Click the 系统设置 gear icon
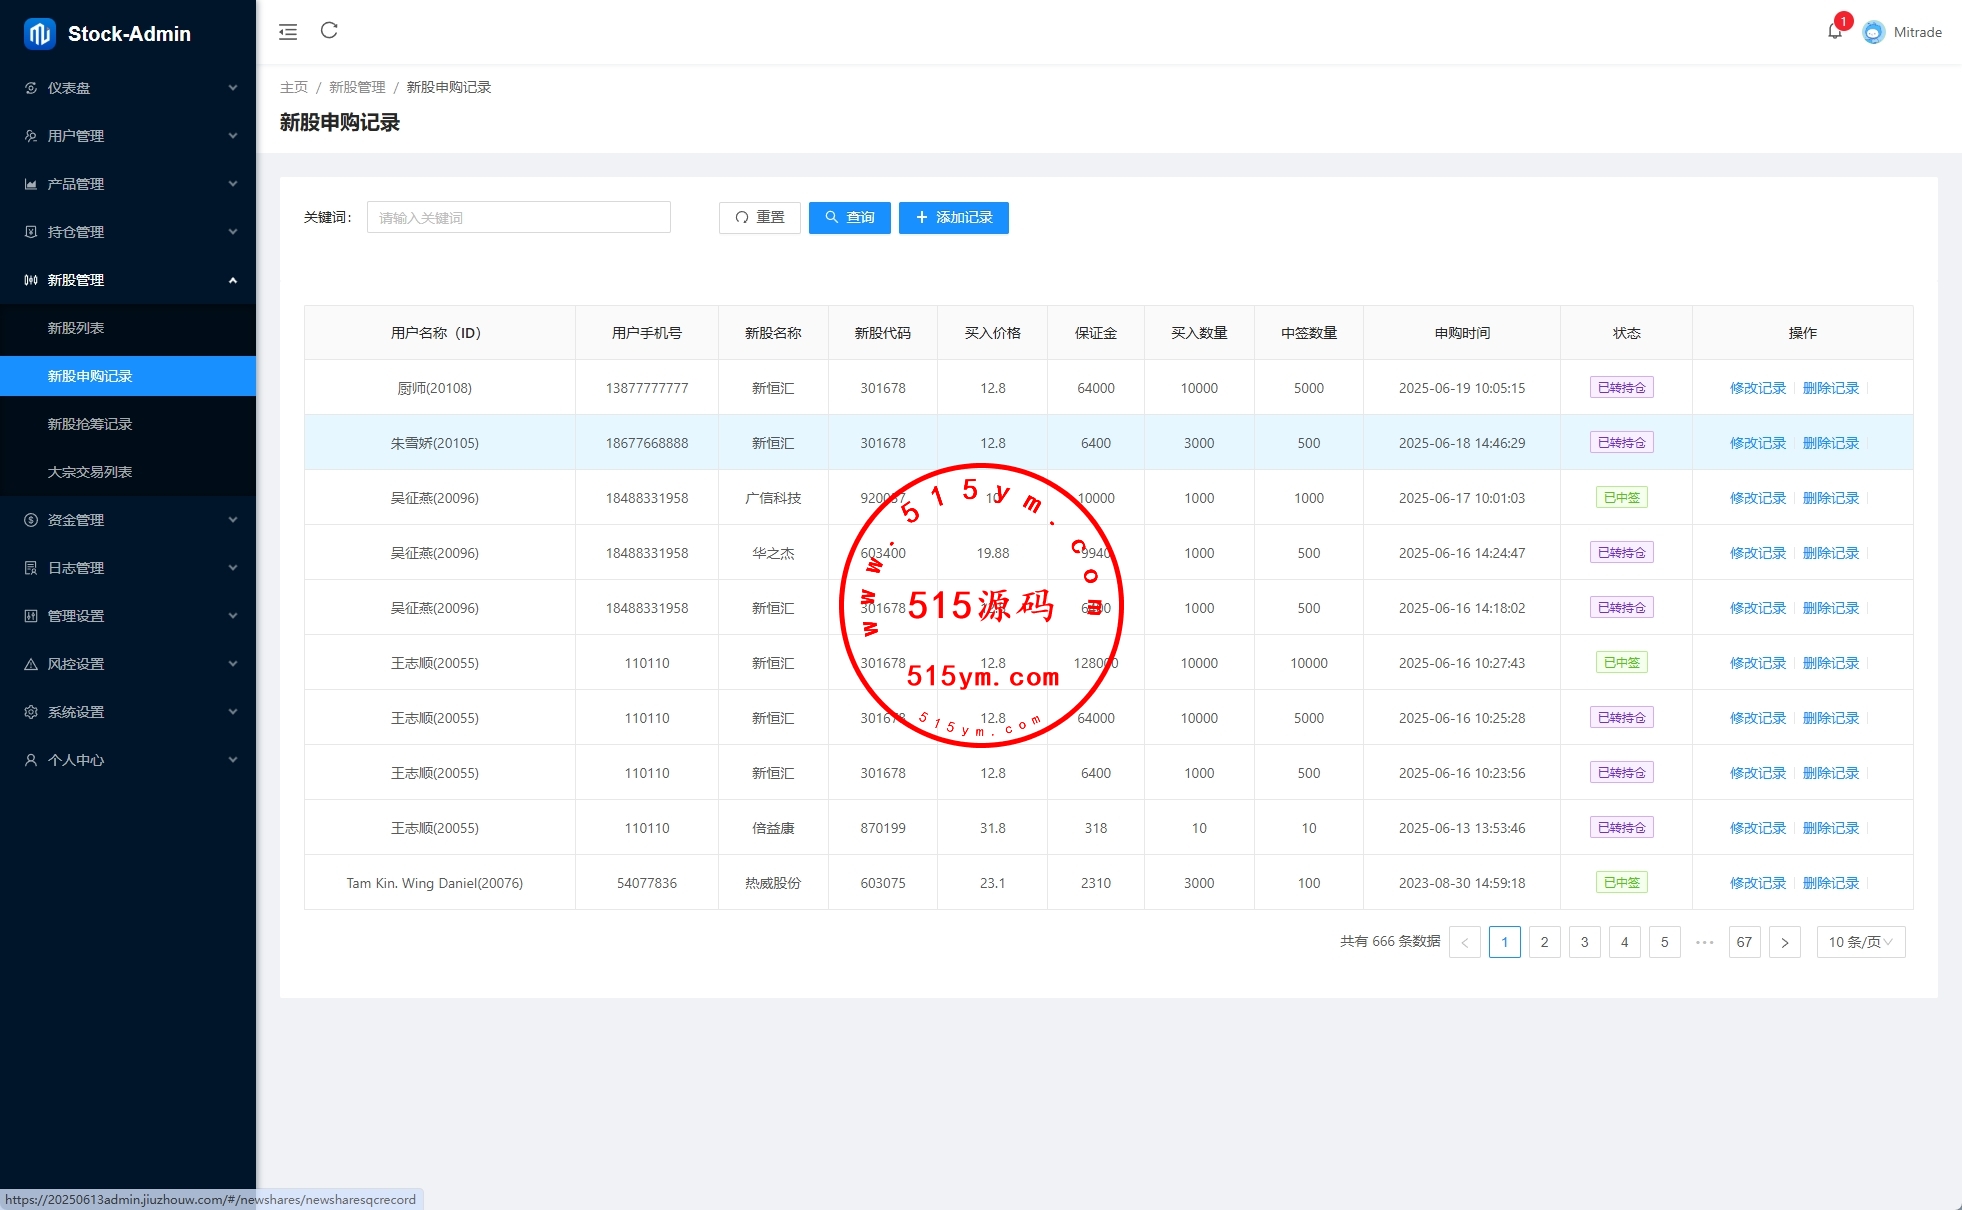This screenshot has width=1962, height=1210. (31, 712)
